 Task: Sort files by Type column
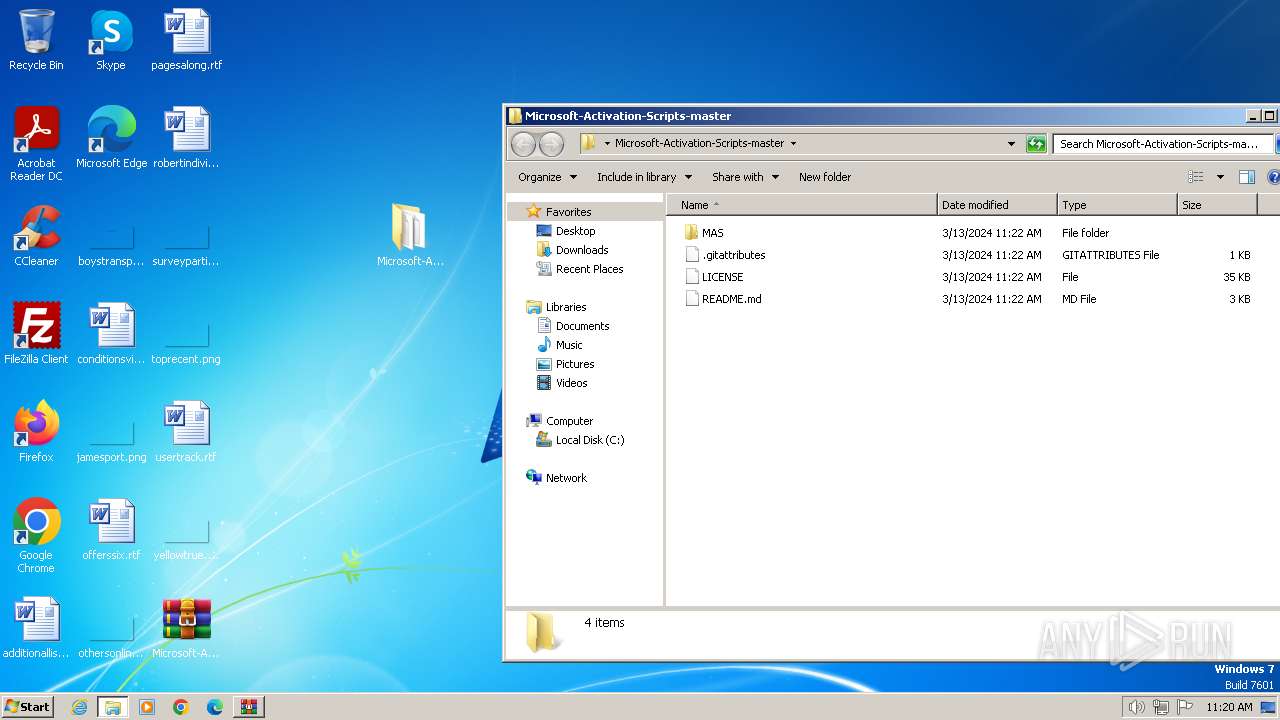pos(1117,205)
